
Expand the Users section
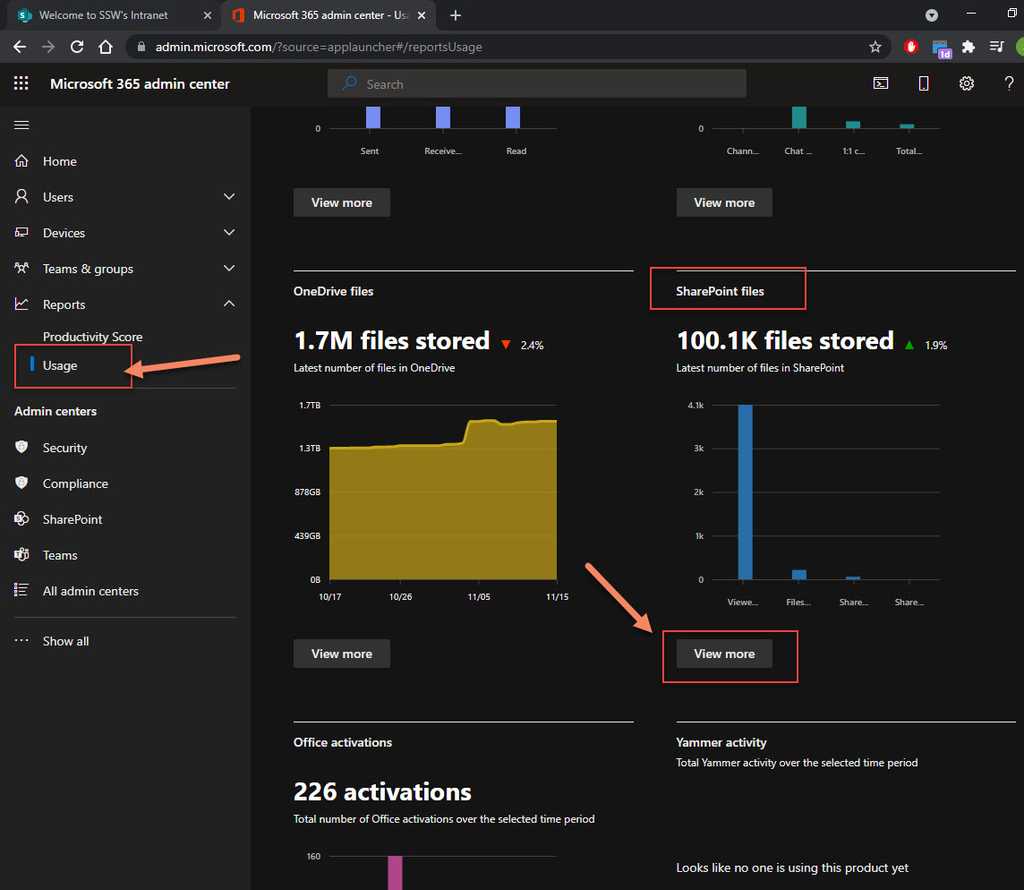pos(229,196)
